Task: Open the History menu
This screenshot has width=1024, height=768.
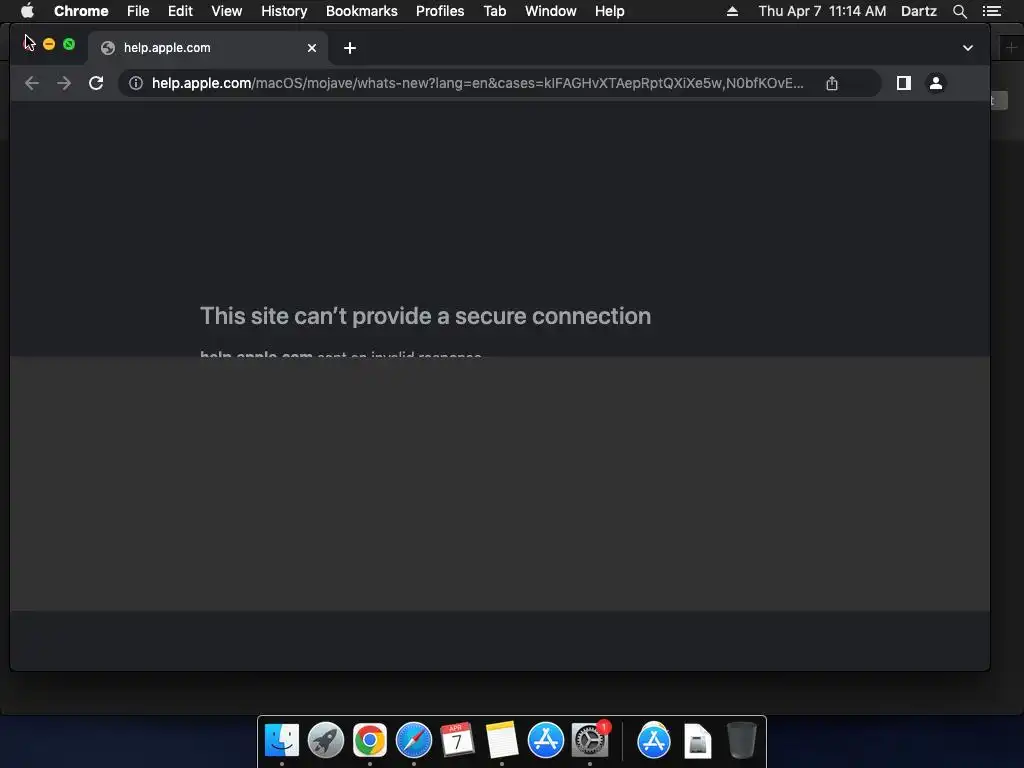Action: (x=284, y=11)
